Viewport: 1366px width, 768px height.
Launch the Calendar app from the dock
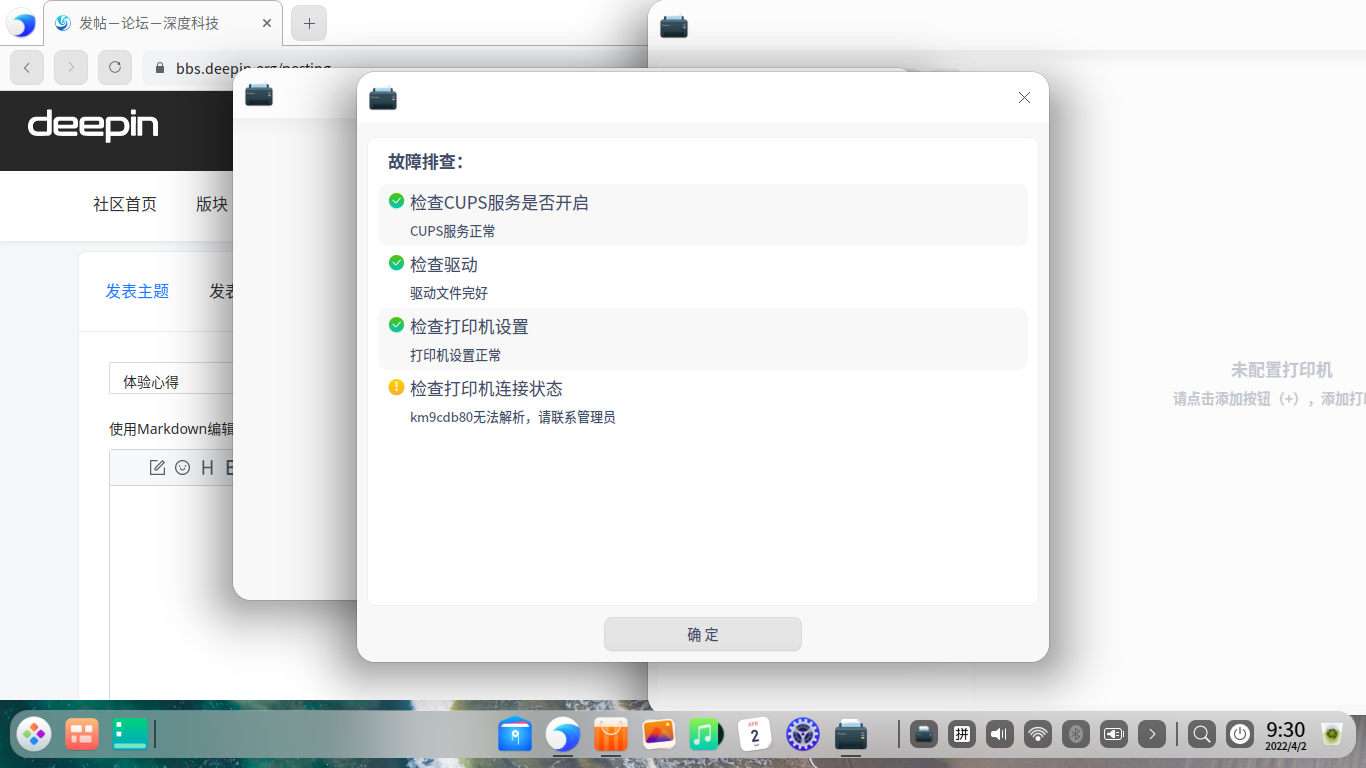(x=754, y=734)
